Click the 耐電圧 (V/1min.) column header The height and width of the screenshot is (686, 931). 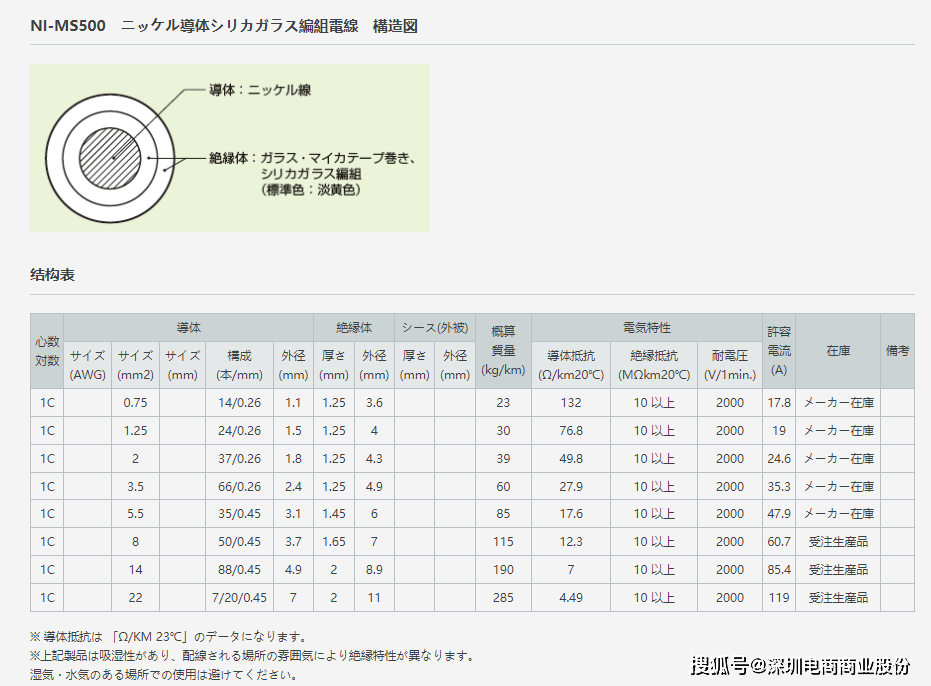coord(730,365)
